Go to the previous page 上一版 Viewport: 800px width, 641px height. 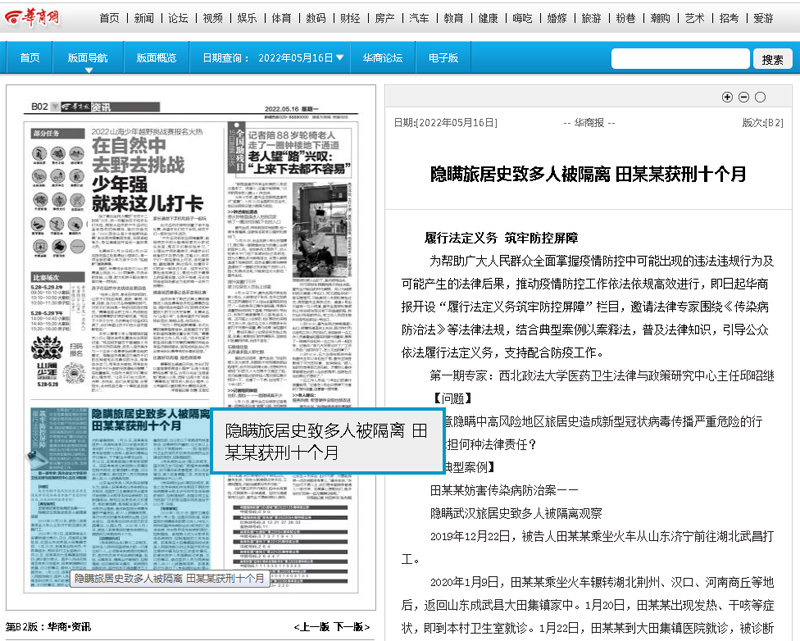tap(311, 627)
